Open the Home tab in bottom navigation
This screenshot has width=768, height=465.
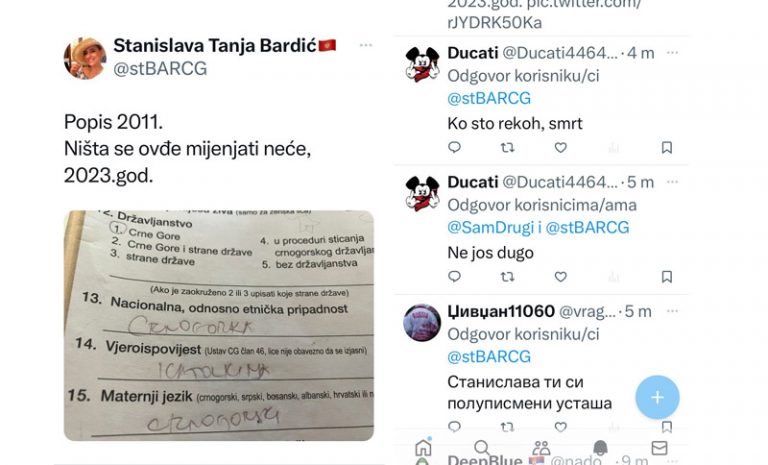(x=423, y=447)
